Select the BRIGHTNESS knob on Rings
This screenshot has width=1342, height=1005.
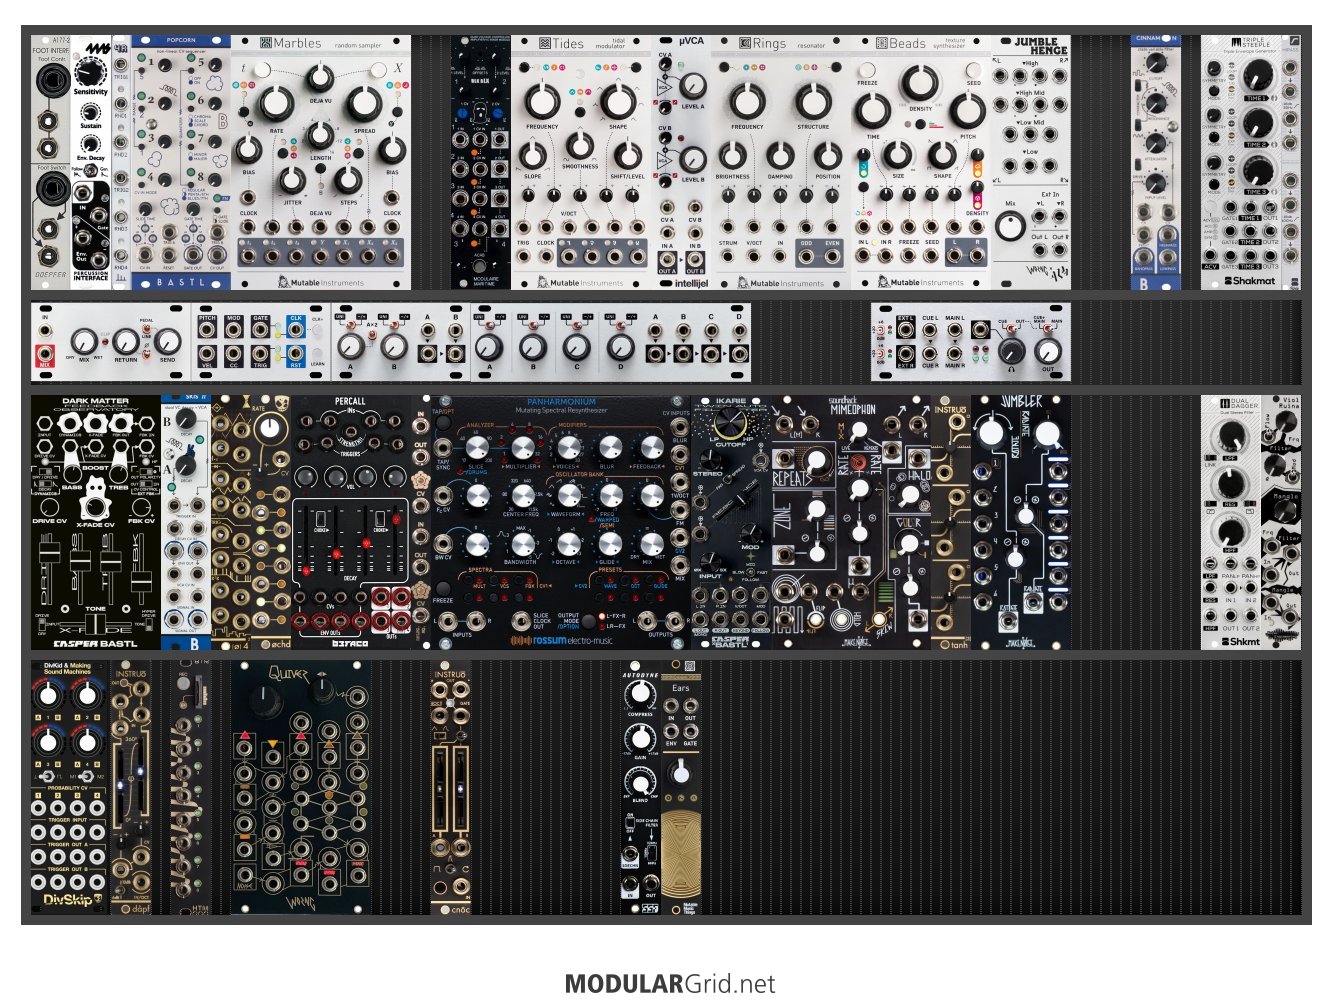tap(733, 156)
